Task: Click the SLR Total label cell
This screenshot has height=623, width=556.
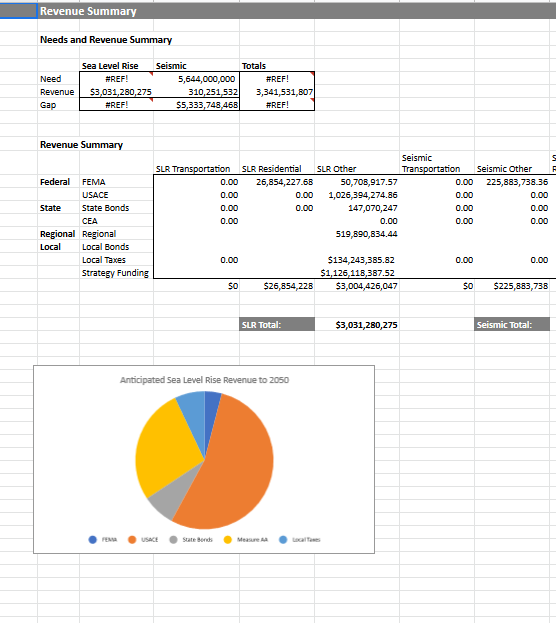Action: (x=277, y=325)
